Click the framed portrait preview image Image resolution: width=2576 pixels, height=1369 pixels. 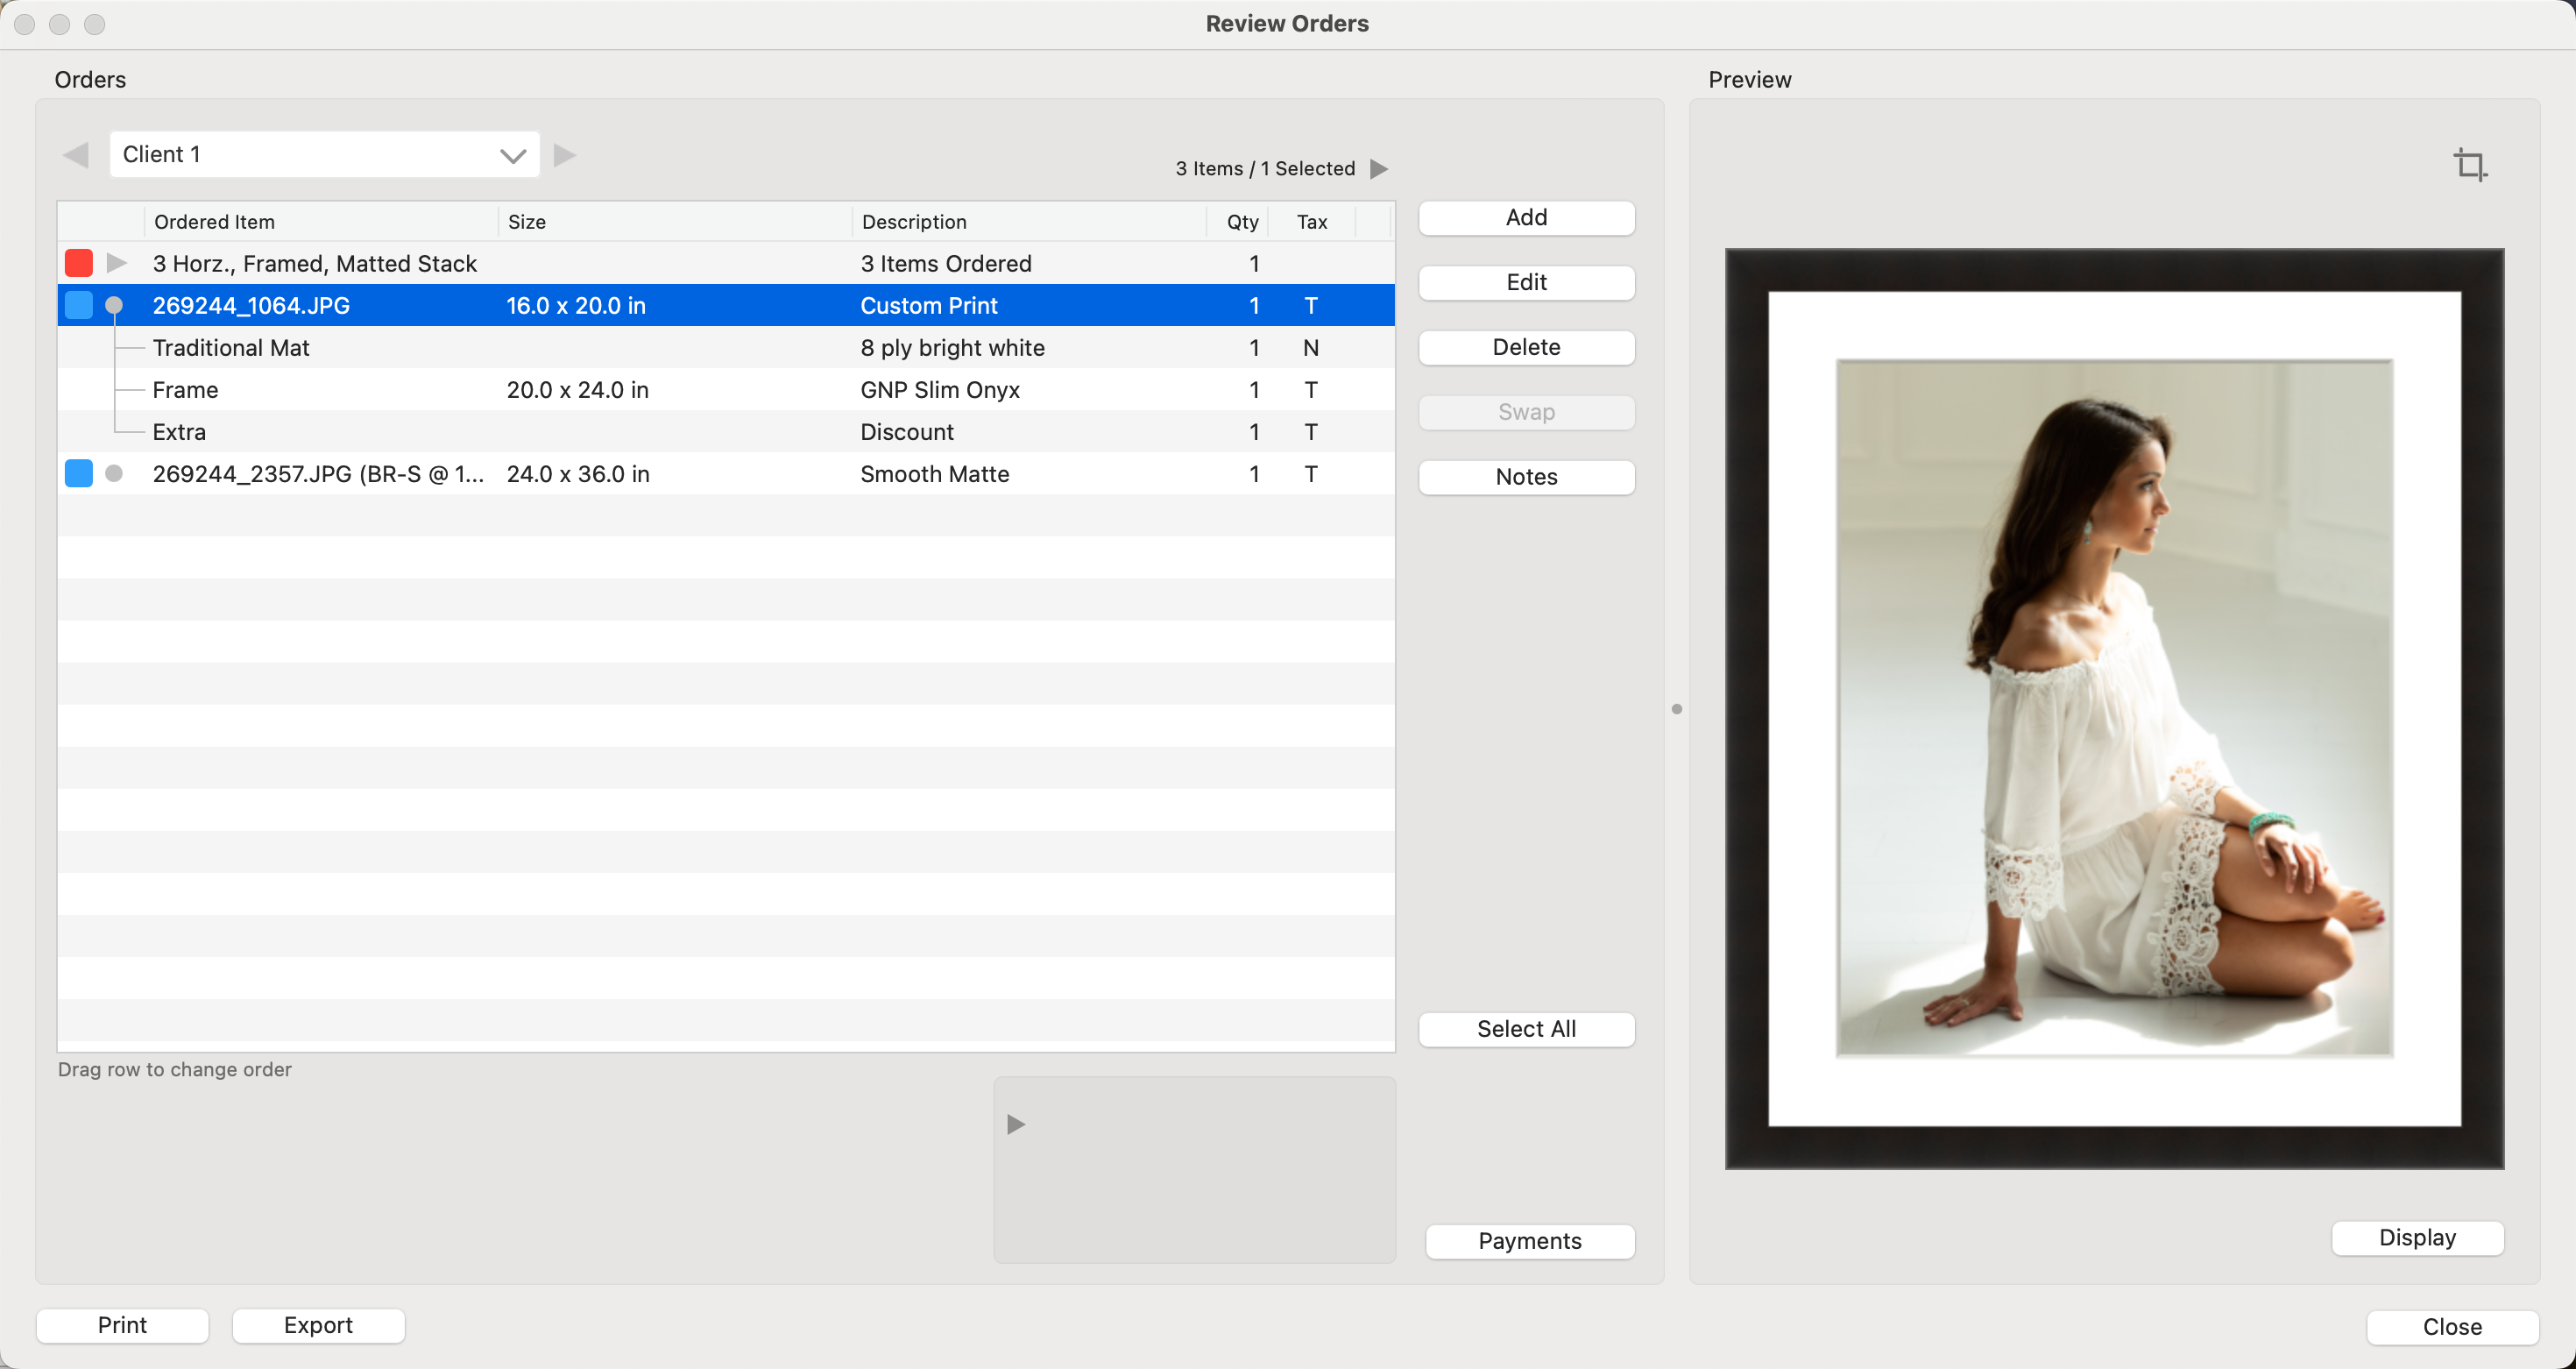2113,708
